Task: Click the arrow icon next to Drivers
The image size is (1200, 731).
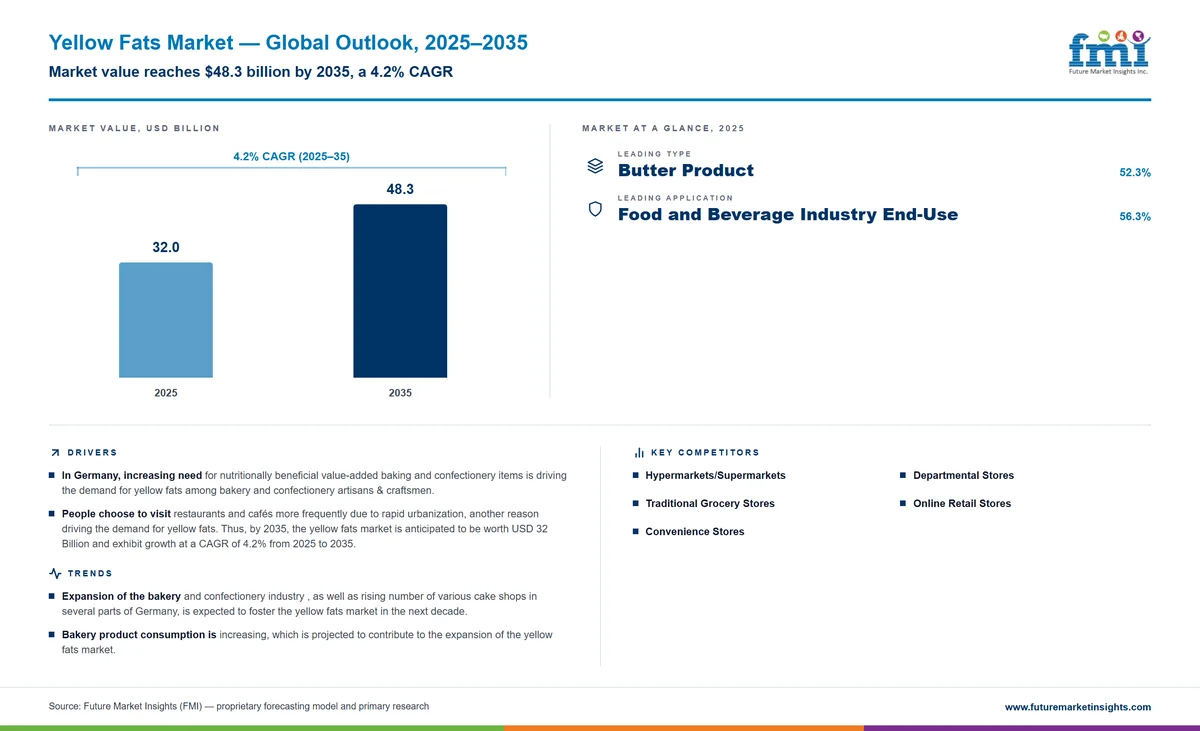Action: [x=55, y=453]
